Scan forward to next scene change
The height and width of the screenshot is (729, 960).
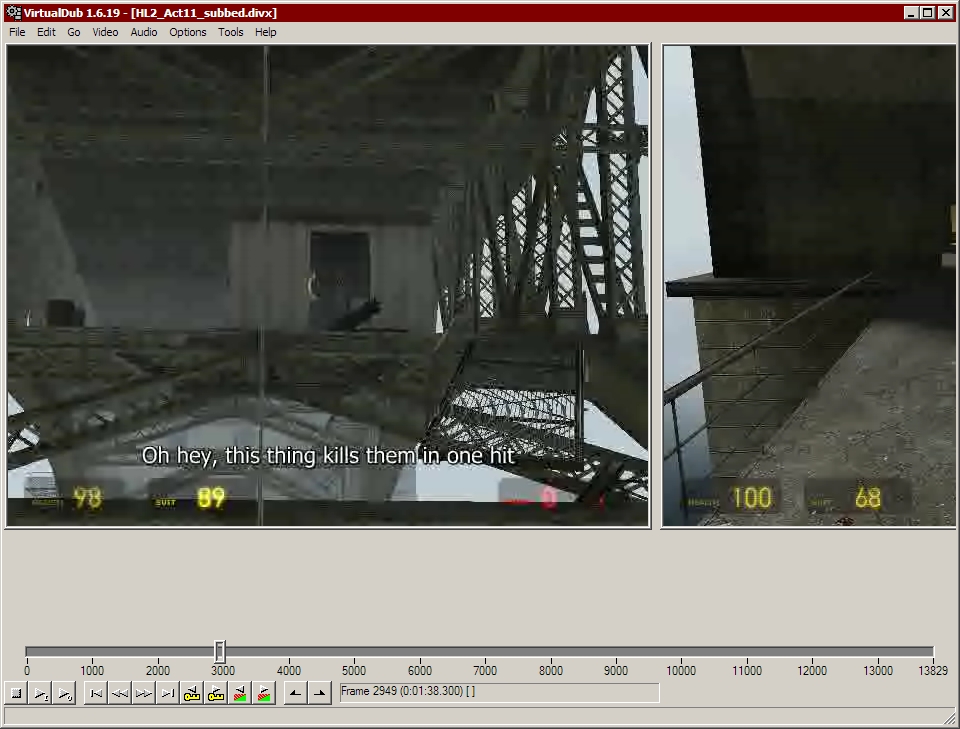264,693
